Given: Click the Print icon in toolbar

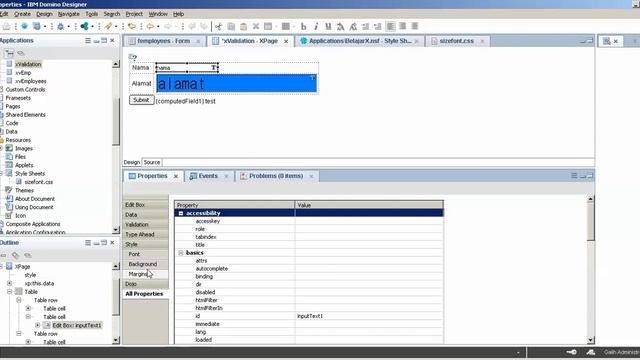Looking at the screenshot, I should [7, 27].
